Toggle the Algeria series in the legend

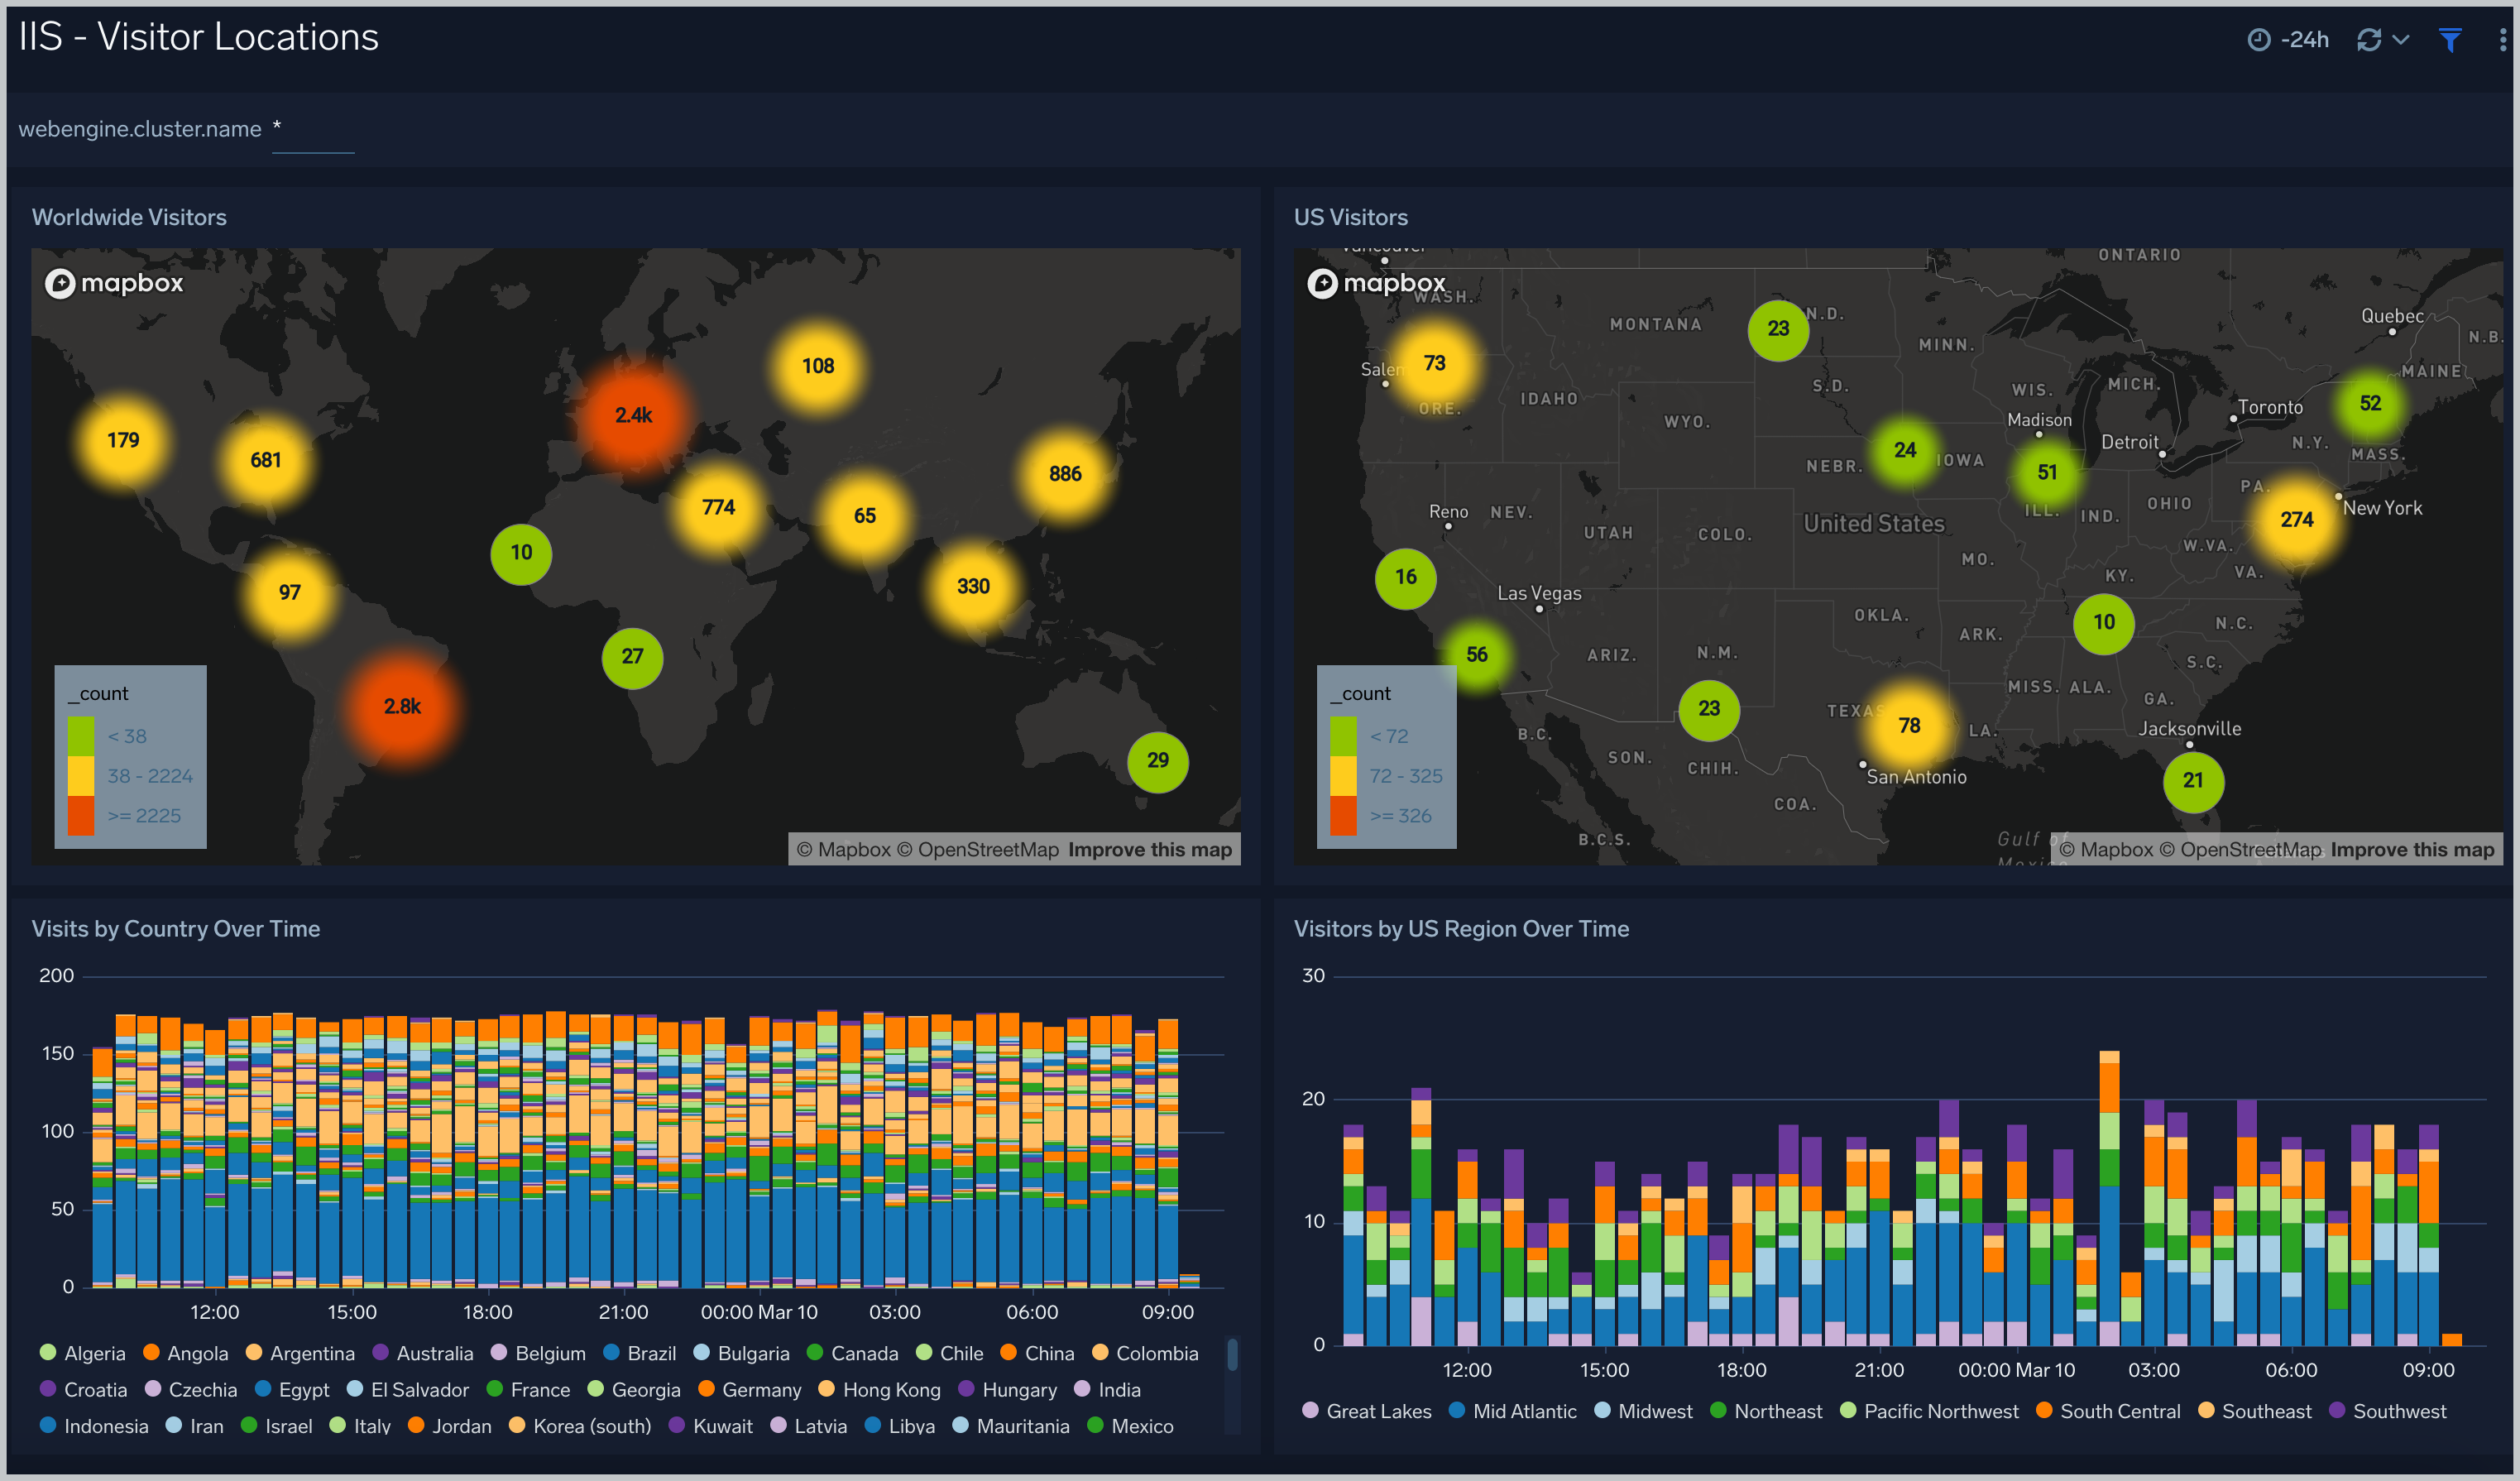click(x=82, y=1353)
